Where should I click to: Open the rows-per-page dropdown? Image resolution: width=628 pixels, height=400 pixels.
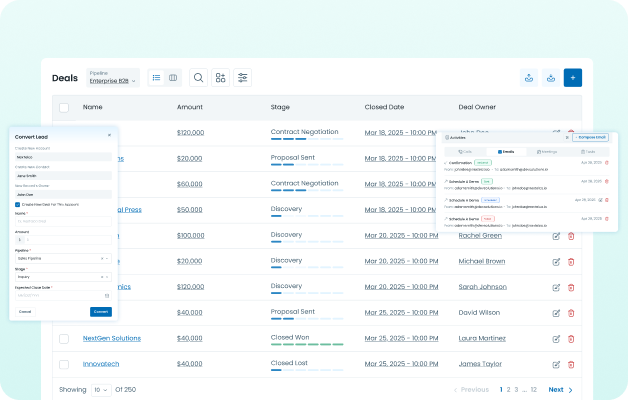(x=101, y=389)
